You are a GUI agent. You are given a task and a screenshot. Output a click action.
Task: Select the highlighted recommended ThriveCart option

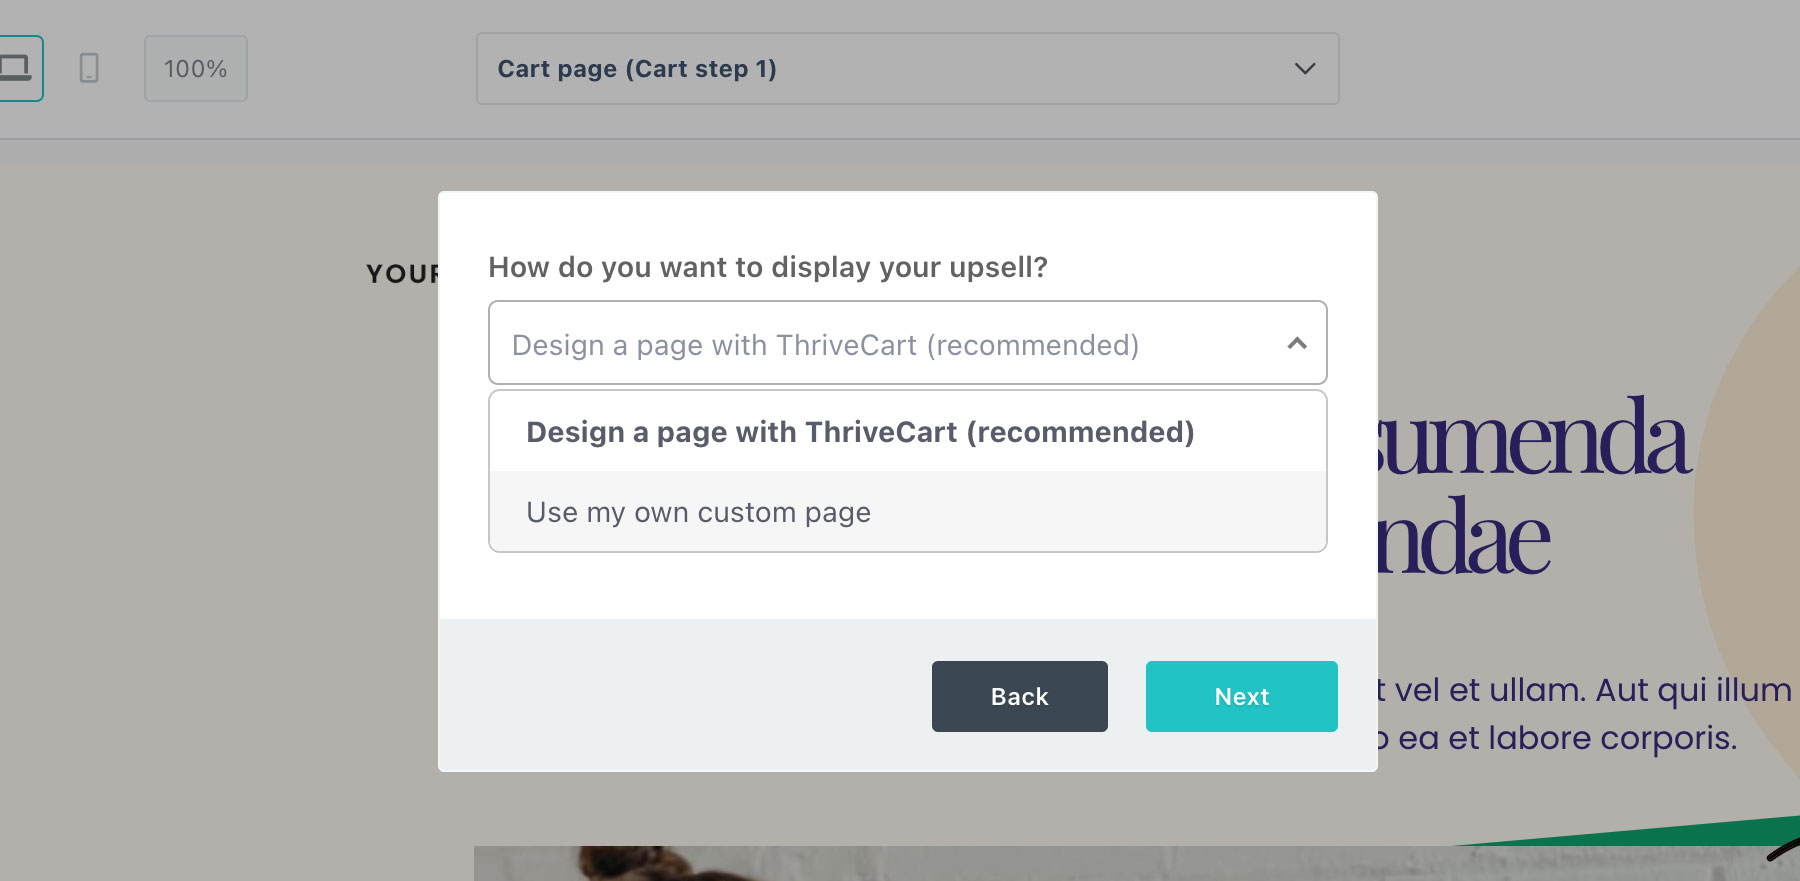tap(859, 431)
